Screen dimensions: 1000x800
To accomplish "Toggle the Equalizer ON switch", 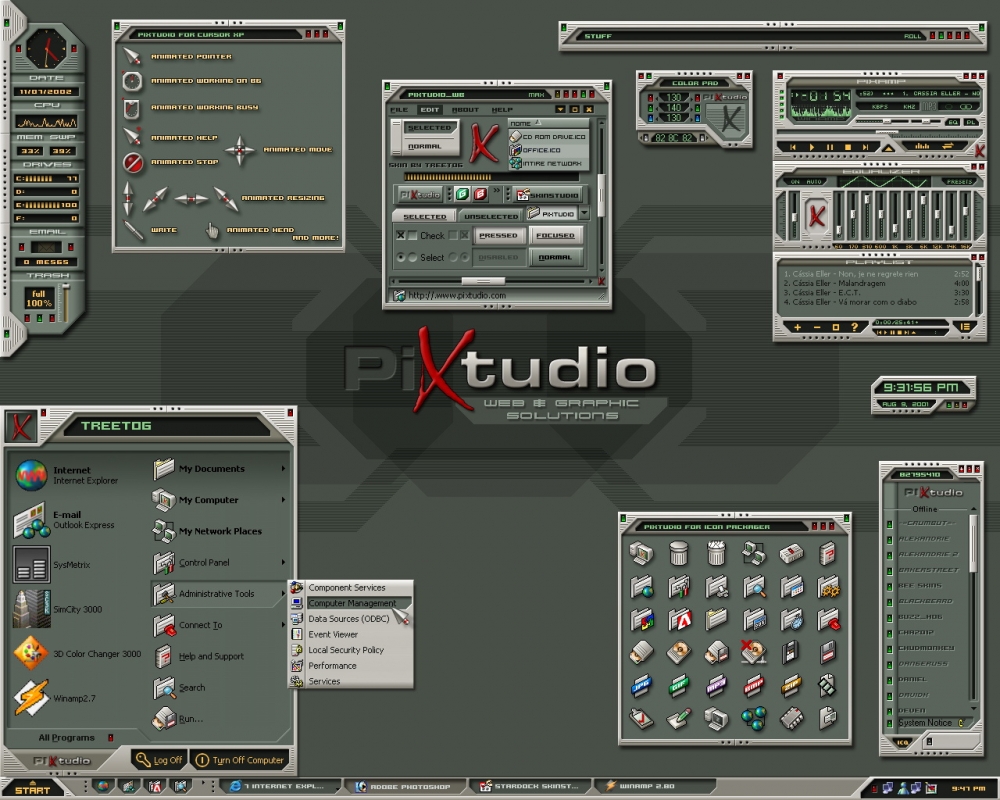I will [x=795, y=182].
